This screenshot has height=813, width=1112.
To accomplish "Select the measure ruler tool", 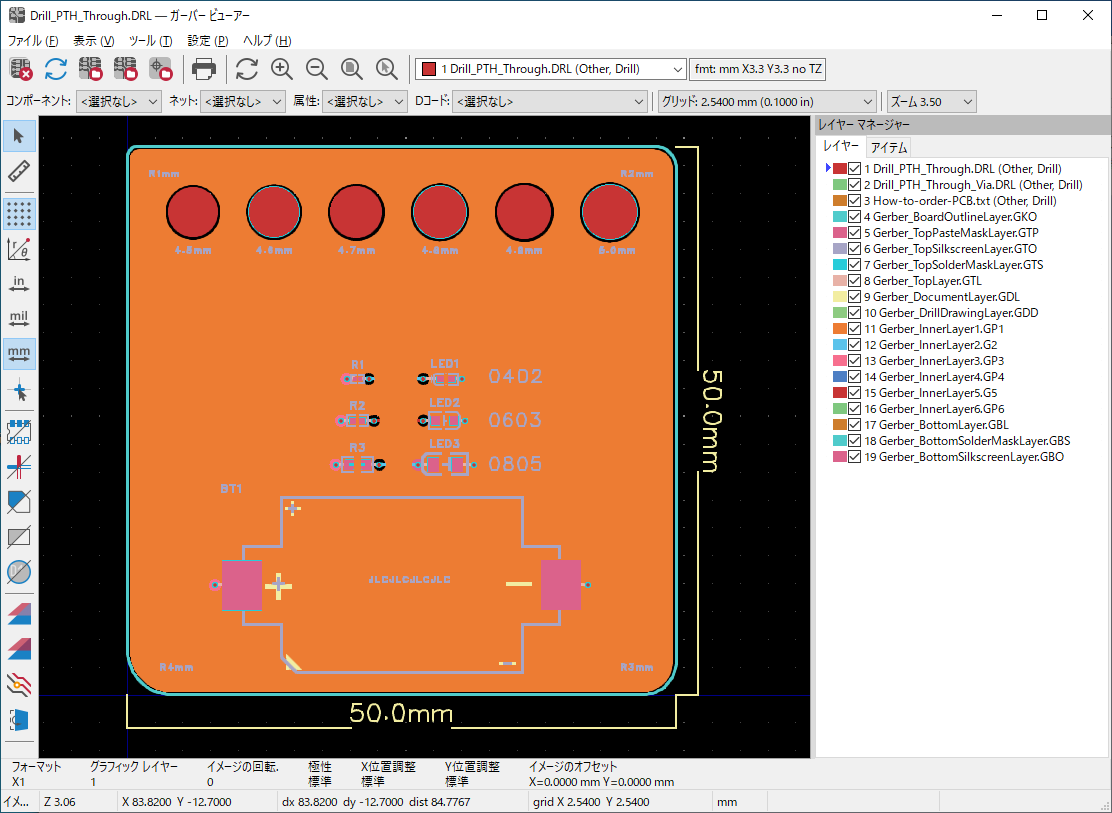I will [19, 171].
